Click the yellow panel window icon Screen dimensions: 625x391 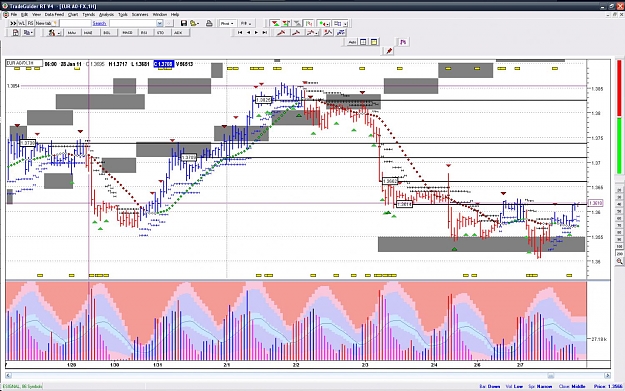(x=374, y=42)
